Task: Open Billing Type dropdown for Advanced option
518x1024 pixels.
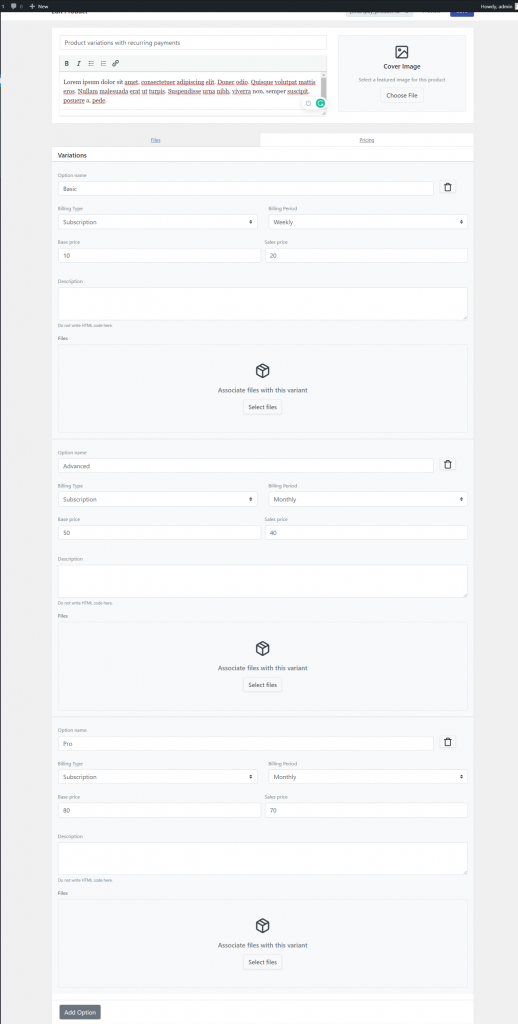Action: pos(157,499)
